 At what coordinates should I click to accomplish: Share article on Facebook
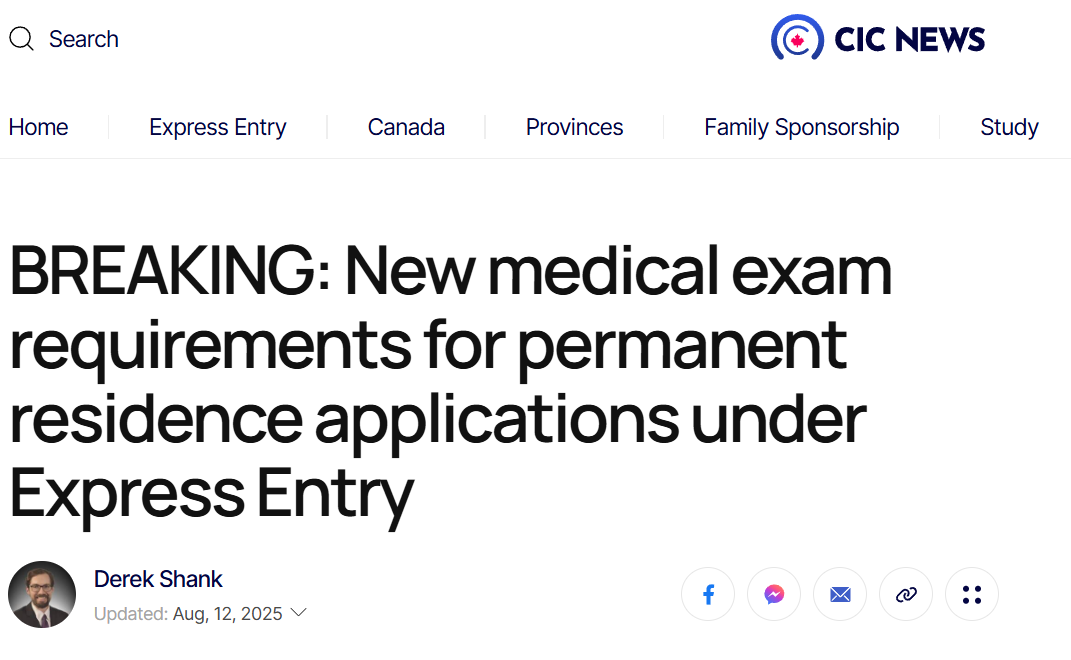(x=708, y=594)
